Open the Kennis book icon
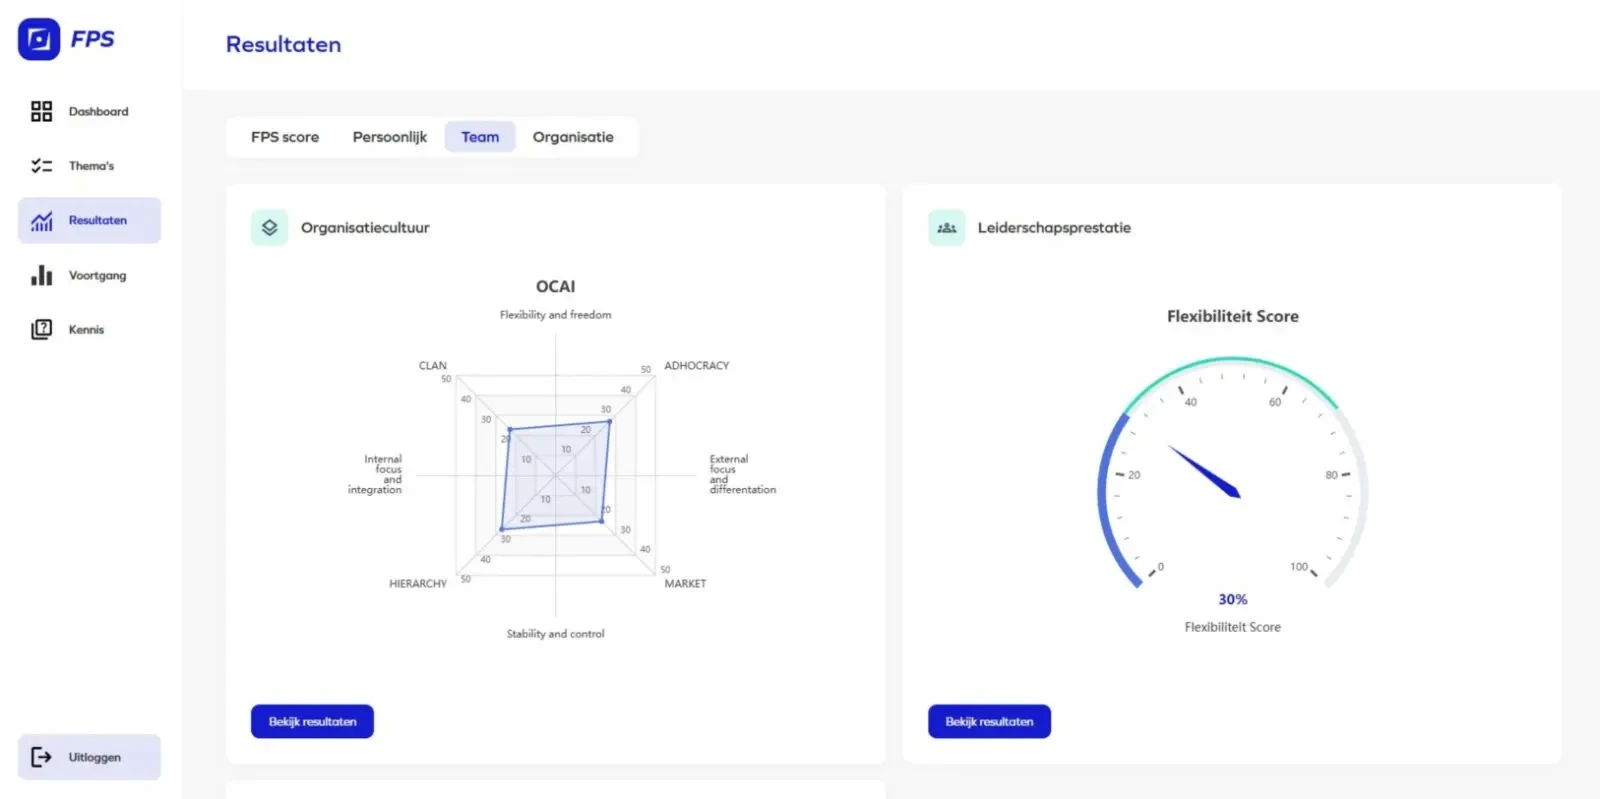 [x=41, y=329]
